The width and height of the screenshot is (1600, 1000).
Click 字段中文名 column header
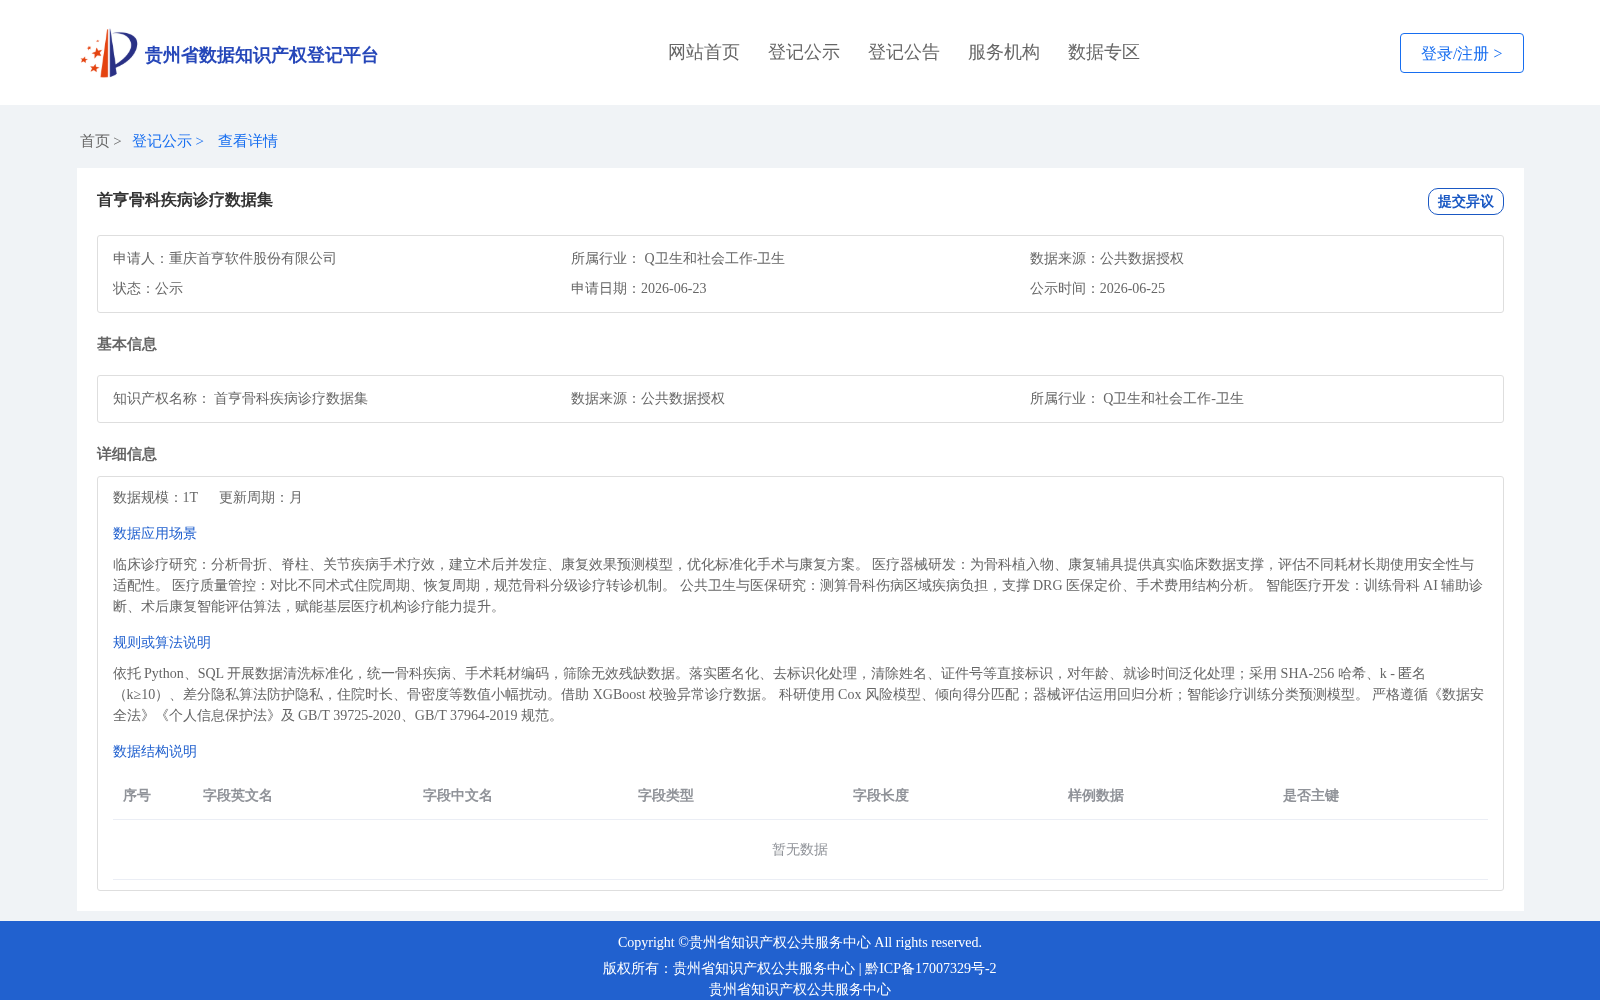(x=458, y=795)
